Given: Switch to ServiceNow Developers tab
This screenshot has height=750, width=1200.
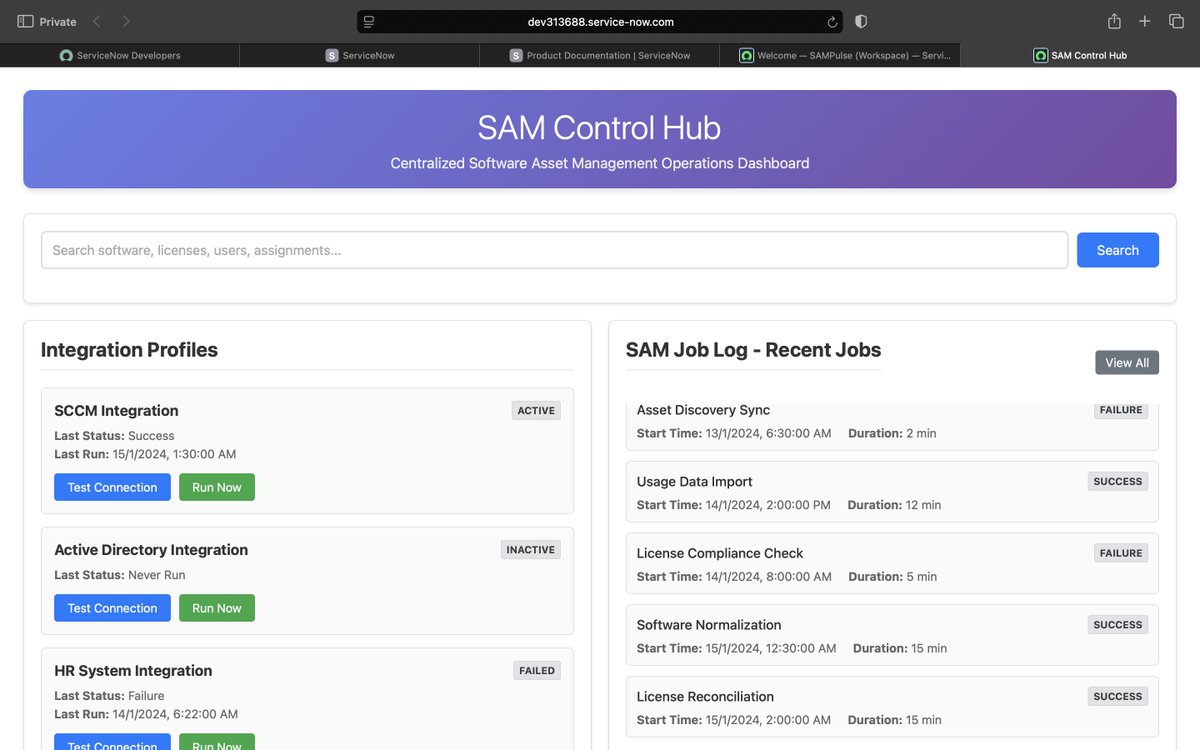Looking at the screenshot, I should (x=120, y=56).
